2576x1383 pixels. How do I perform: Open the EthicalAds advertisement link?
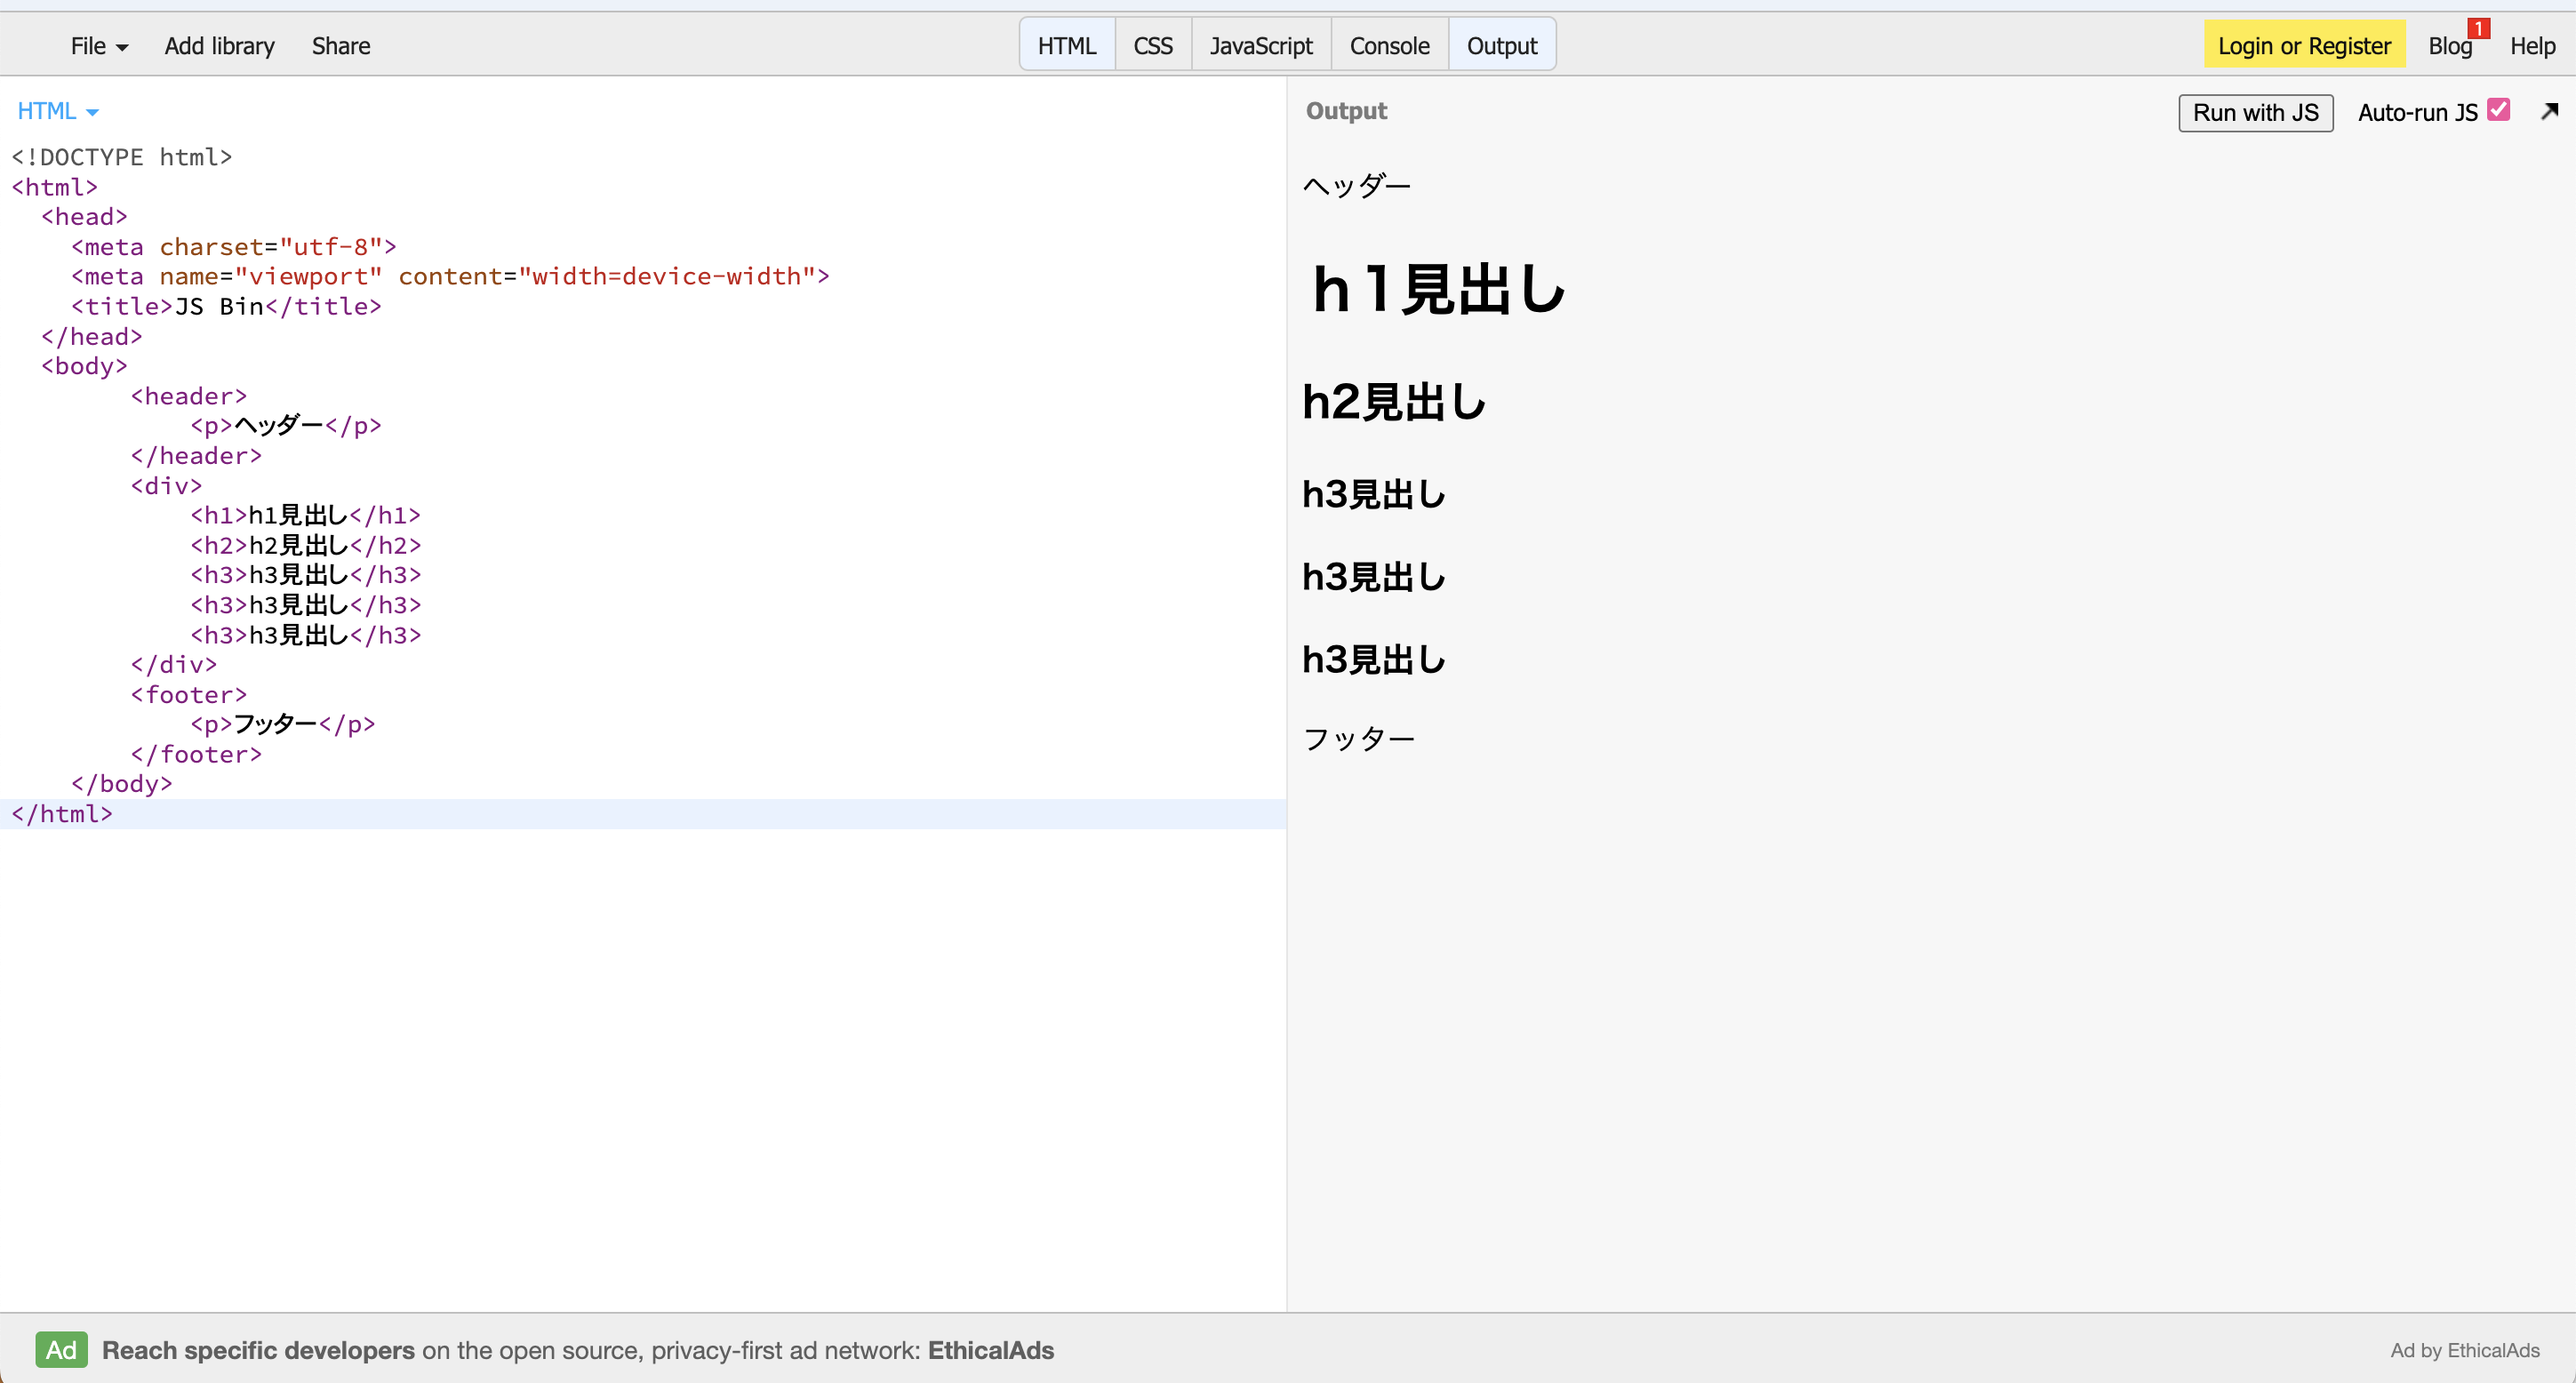[578, 1350]
